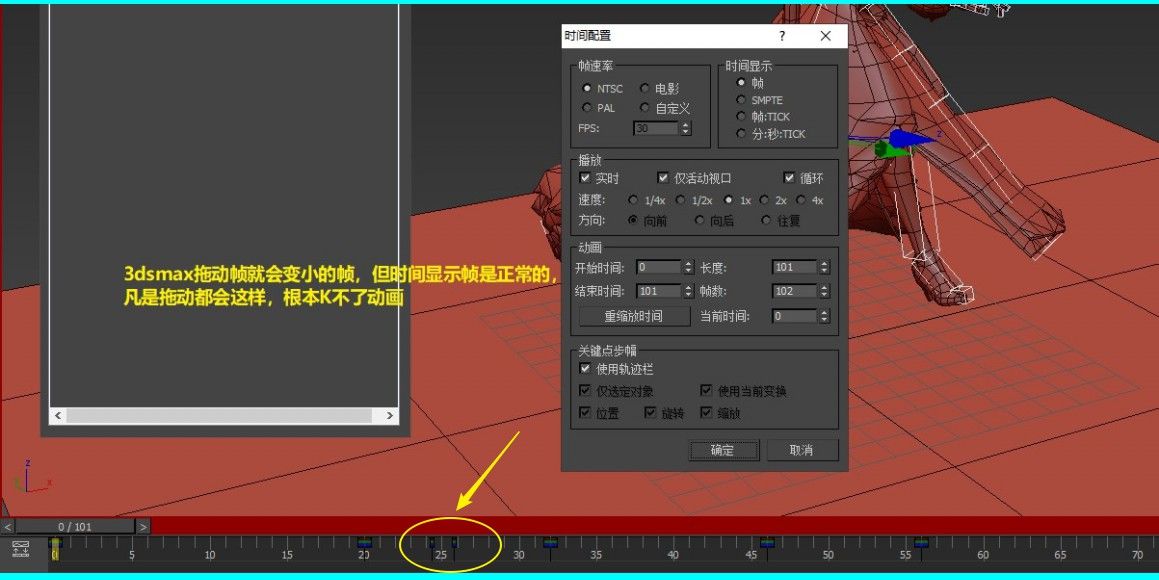Image resolution: width=1159 pixels, height=580 pixels.
Task: Set playback speed to 1/2x
Action: 680,199
